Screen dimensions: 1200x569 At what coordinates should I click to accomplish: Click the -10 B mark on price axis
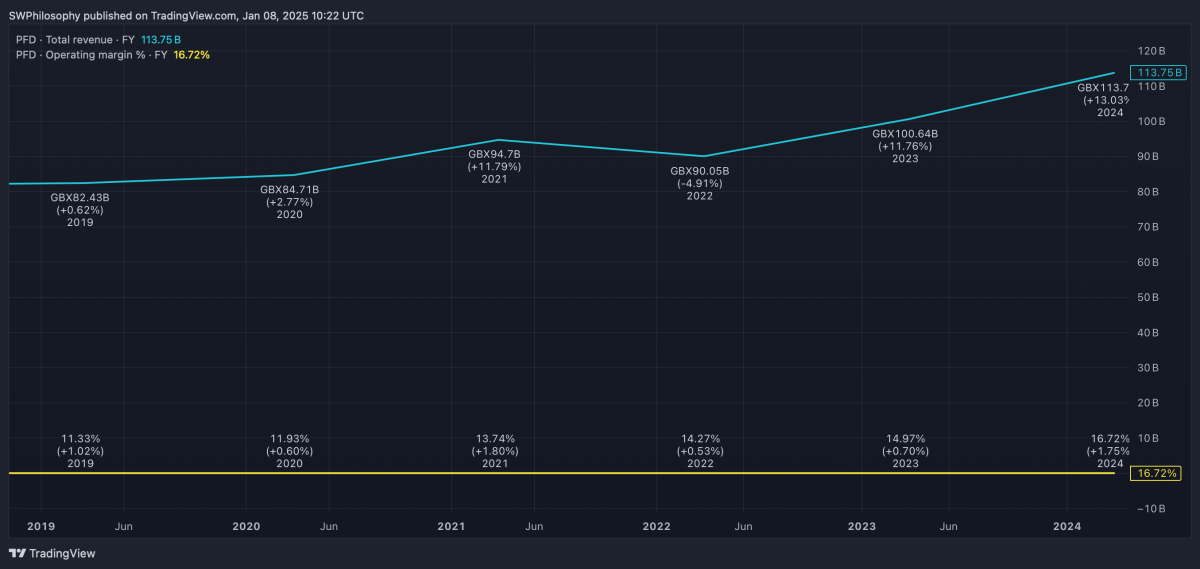1146,509
